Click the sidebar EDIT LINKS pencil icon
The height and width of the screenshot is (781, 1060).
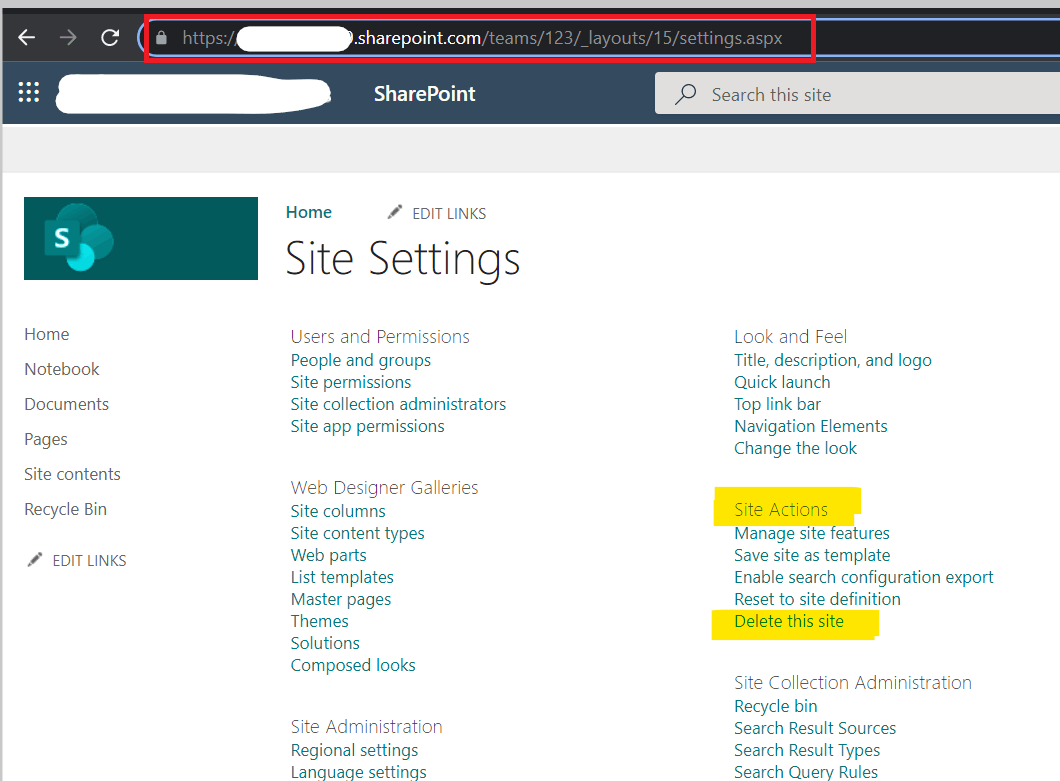(x=35, y=560)
